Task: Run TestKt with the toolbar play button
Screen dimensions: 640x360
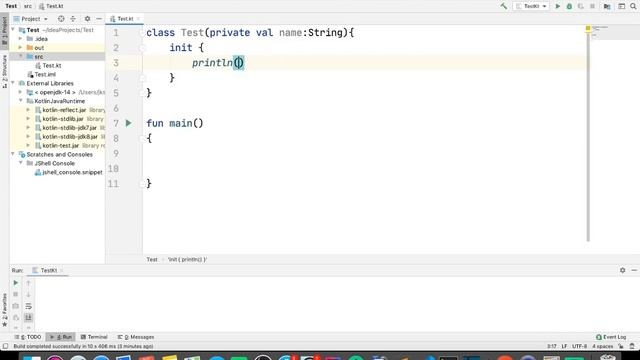Action: 558,6
